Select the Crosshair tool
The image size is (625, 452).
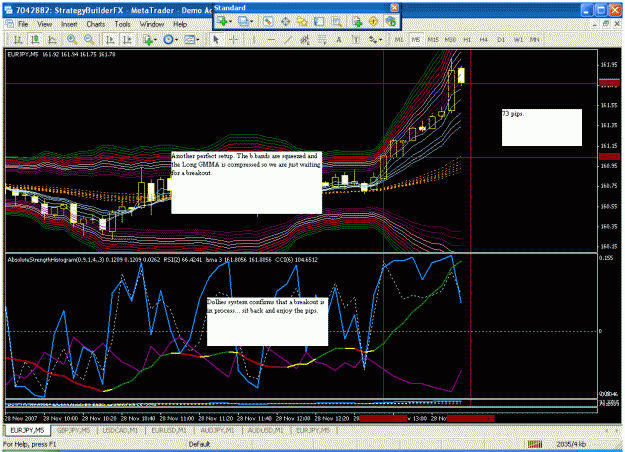click(x=234, y=39)
